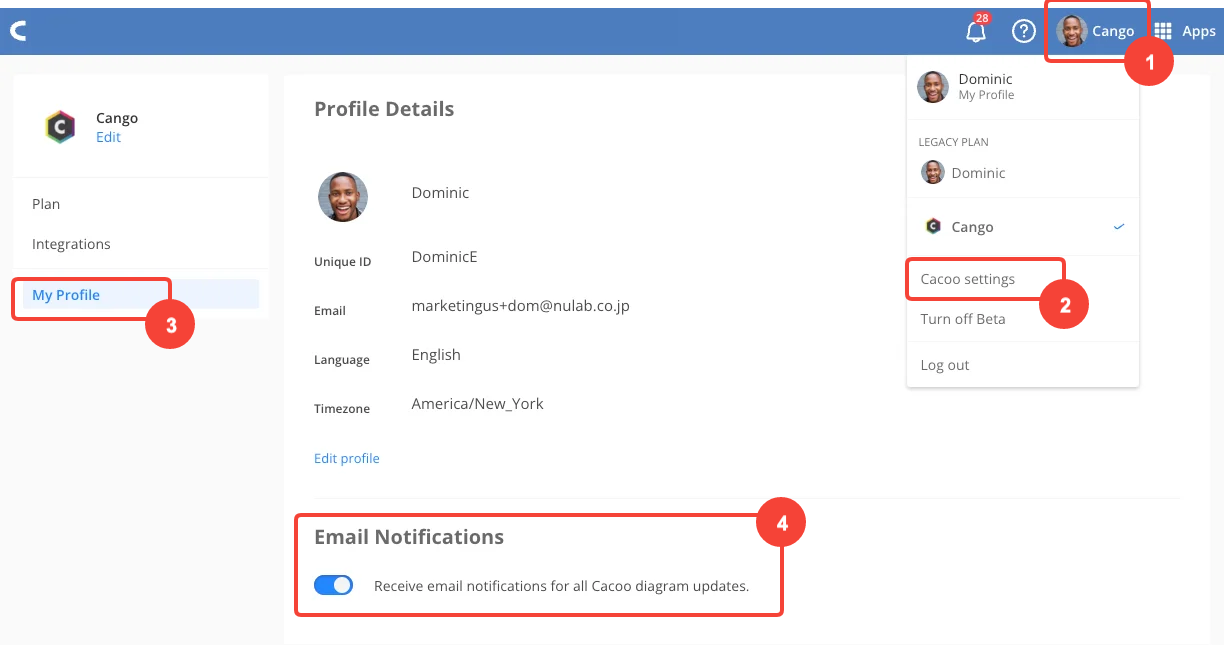
Task: Open the Apps grid launcher
Action: click(x=1163, y=31)
